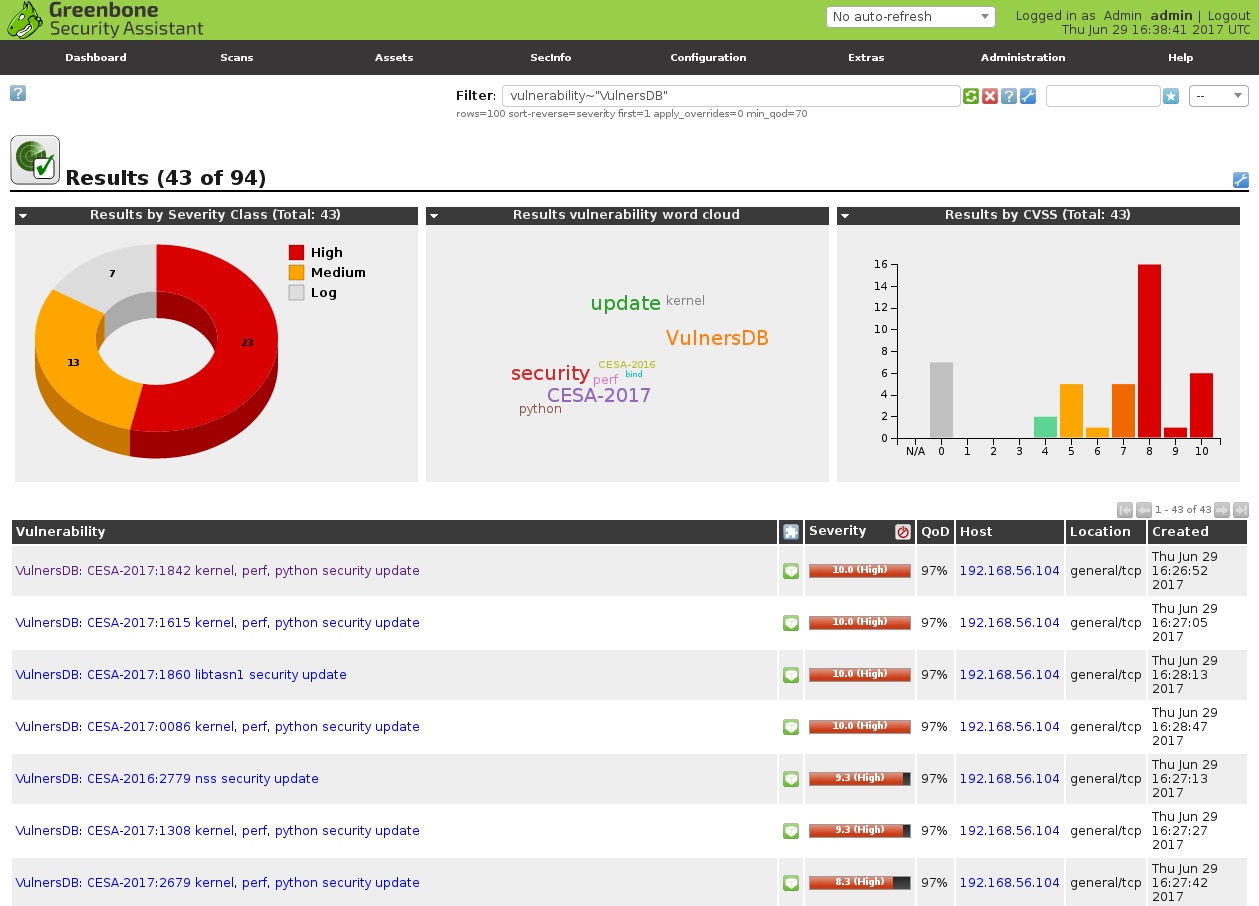The image size is (1259, 906).
Task: Expand Results by Severity Class chart menu
Action: click(x=22, y=215)
